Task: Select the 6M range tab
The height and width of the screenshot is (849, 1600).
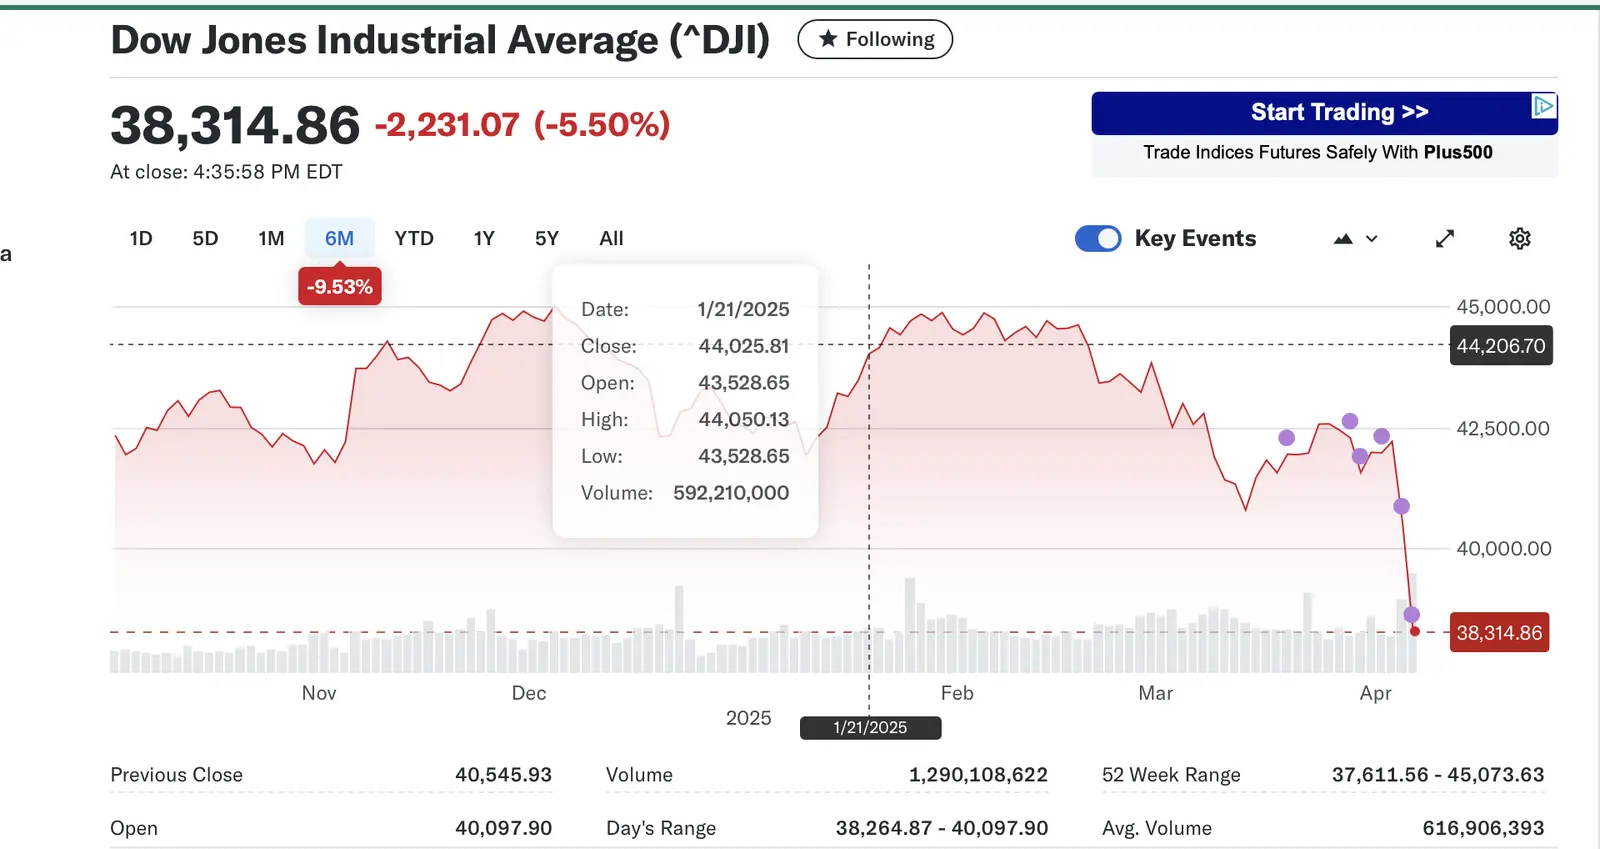Action: click(339, 238)
